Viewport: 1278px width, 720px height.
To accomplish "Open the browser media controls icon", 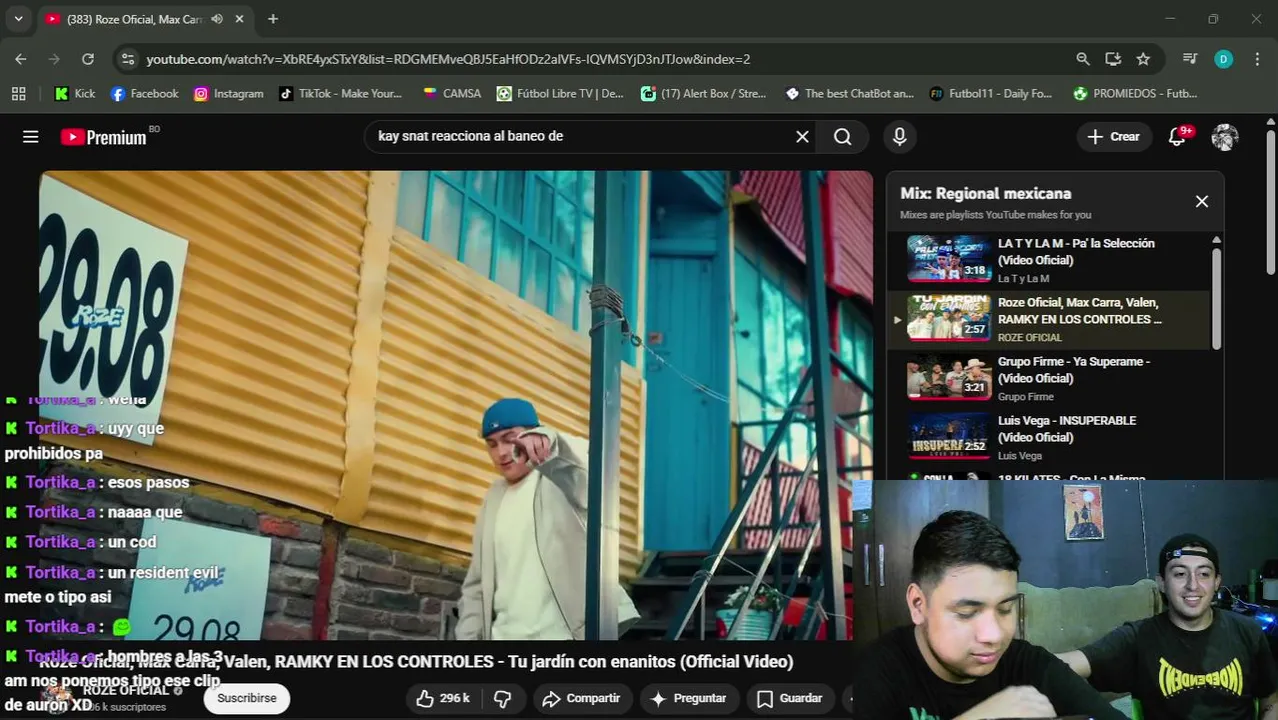I will point(1189,59).
